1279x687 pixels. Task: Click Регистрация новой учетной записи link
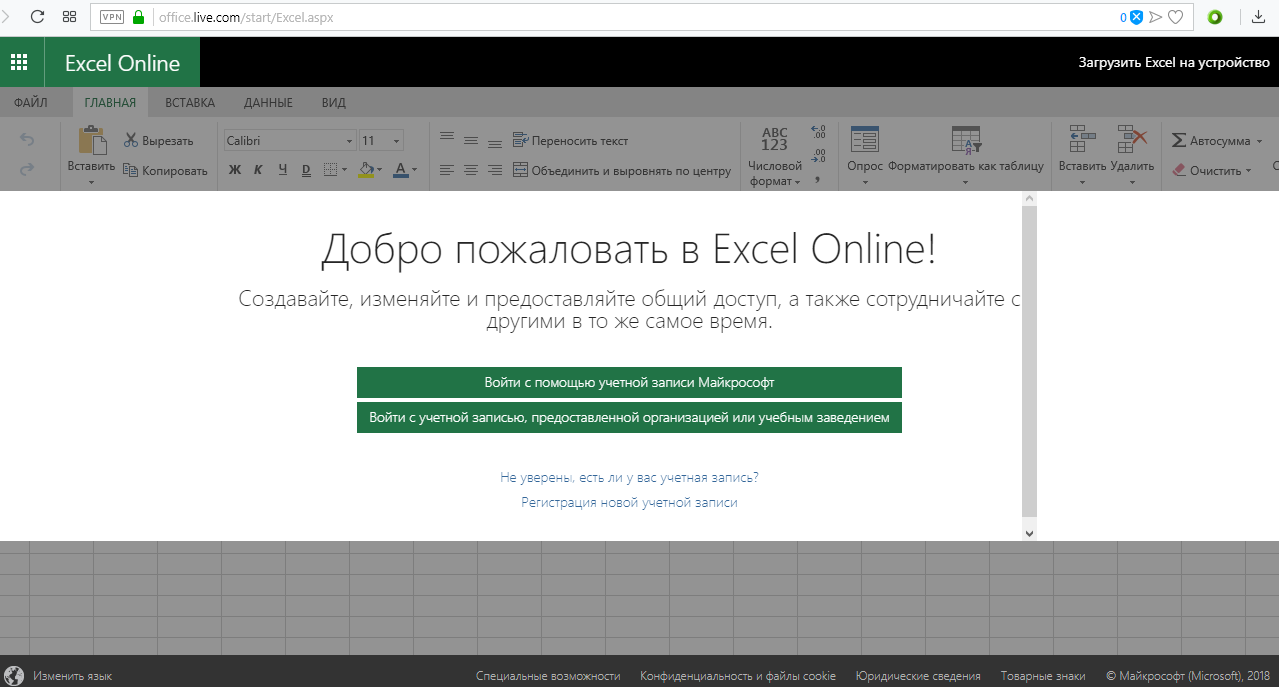(x=629, y=503)
